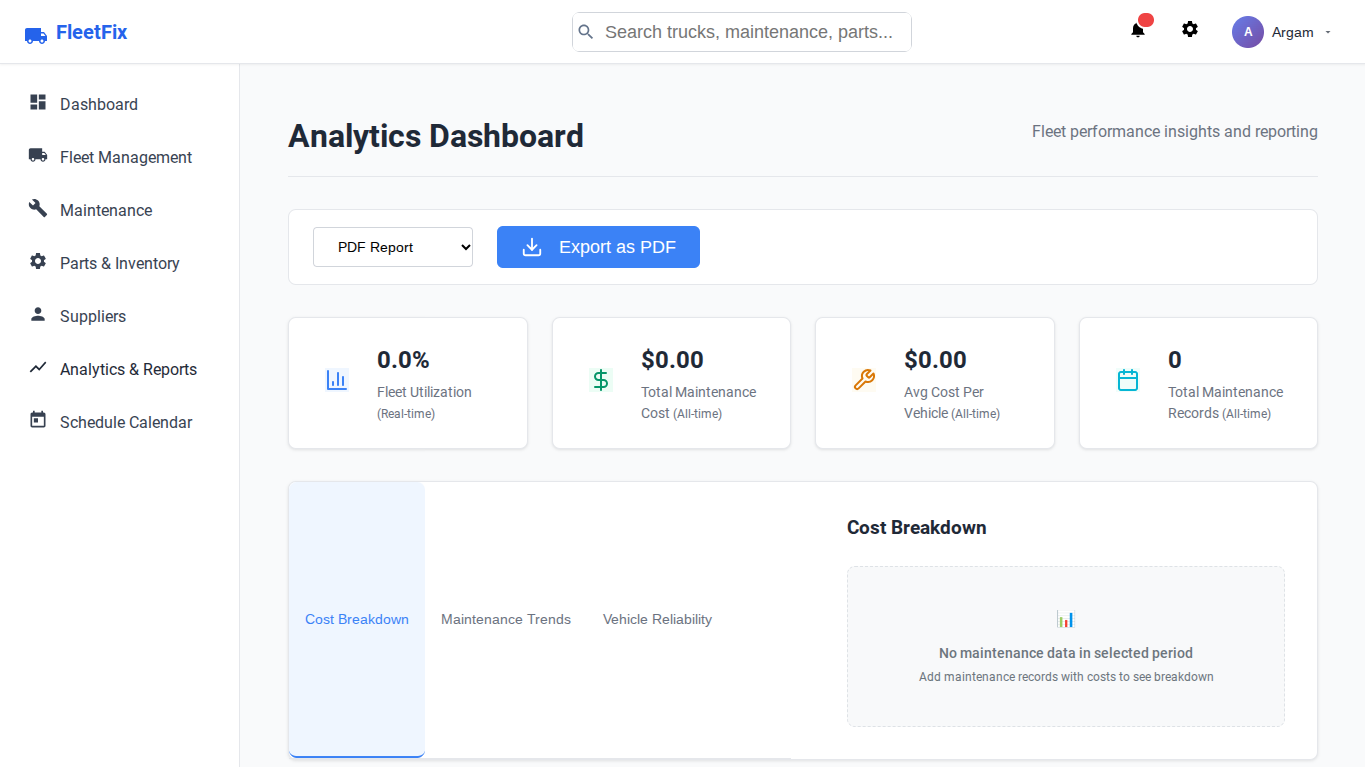Expand the Argam account dropdown chevron
This screenshot has width=1365, height=767.
1330,33
